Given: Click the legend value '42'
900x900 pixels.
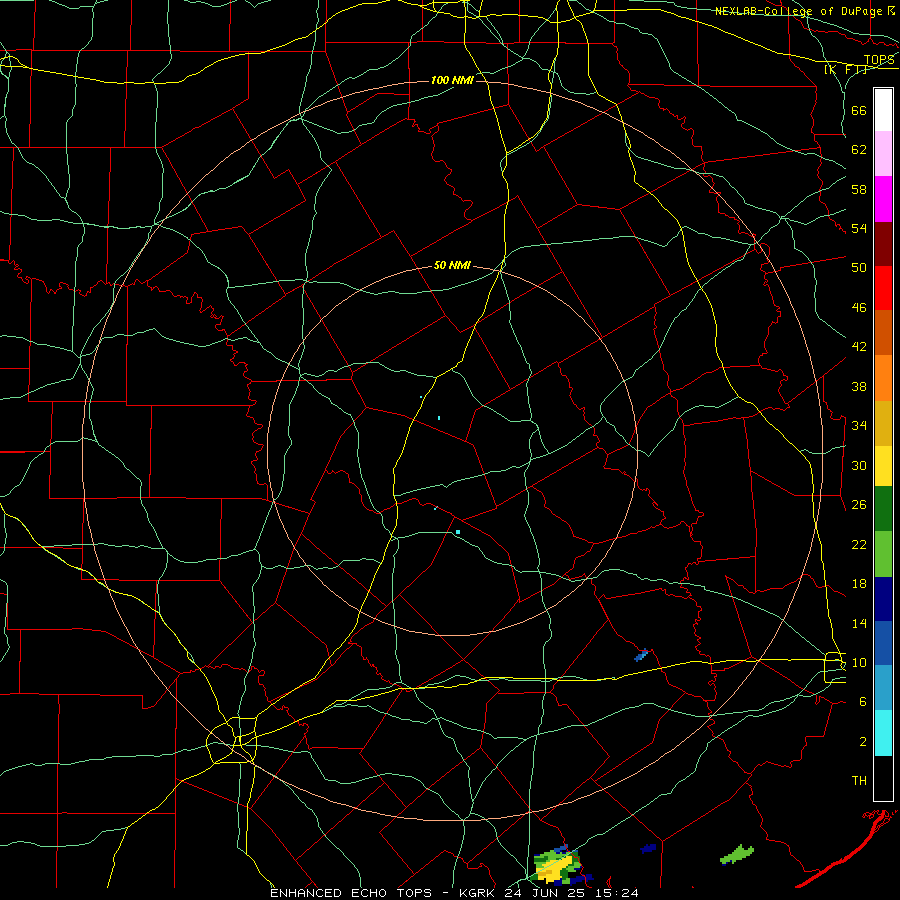Looking at the screenshot, I should [x=859, y=346].
